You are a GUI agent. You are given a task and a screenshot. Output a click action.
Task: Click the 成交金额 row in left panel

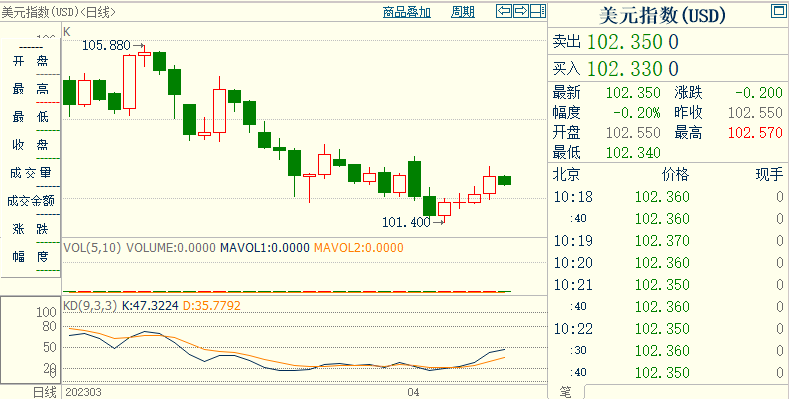click(x=31, y=201)
